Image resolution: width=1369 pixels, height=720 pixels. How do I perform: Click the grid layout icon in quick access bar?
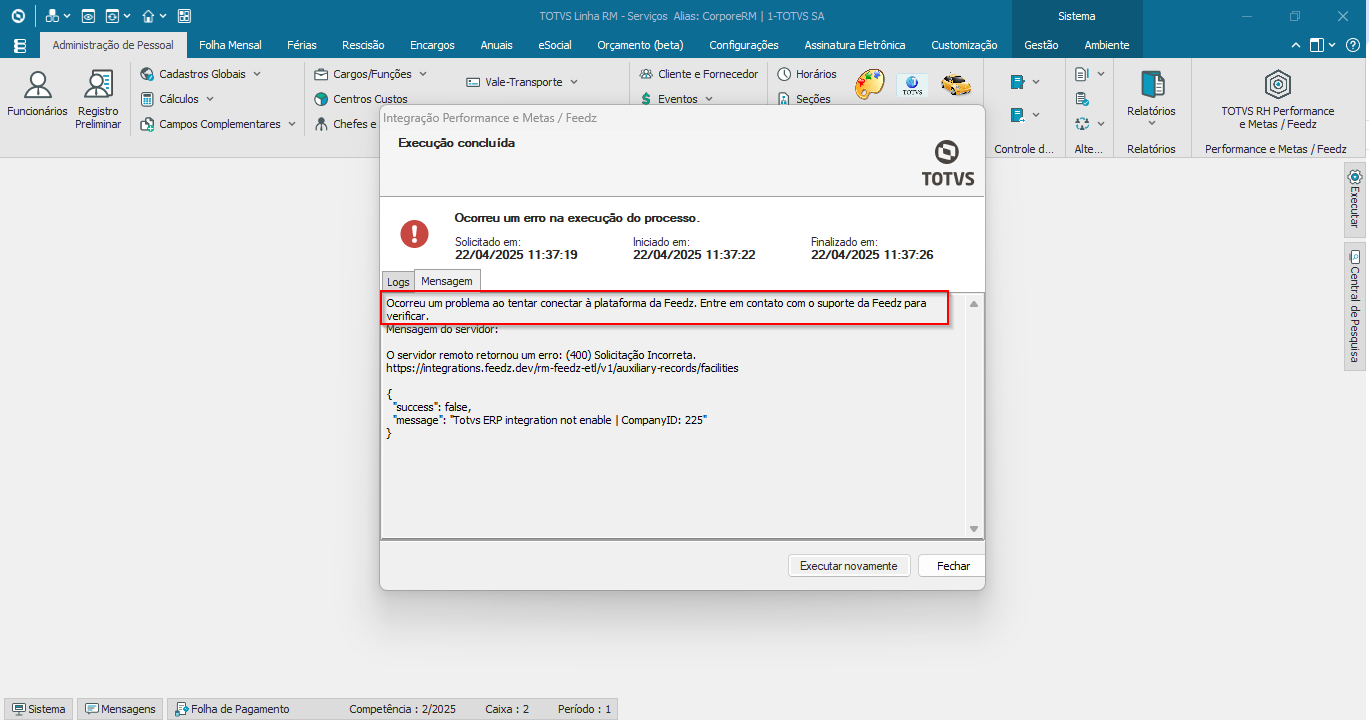[184, 16]
